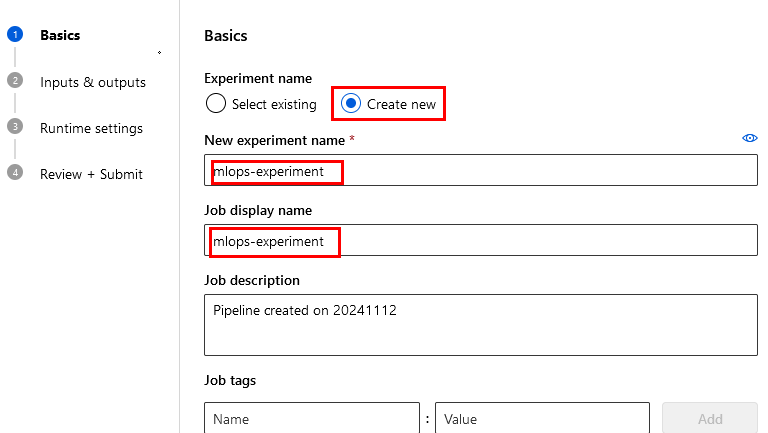The width and height of the screenshot is (768, 433).
Task: Click the Job tags label
Action: 230,380
